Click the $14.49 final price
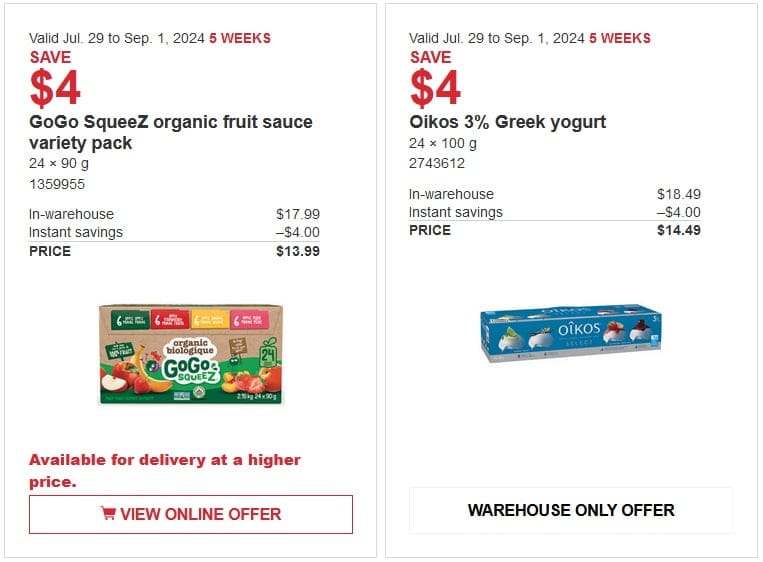The image size is (763, 562). point(679,231)
